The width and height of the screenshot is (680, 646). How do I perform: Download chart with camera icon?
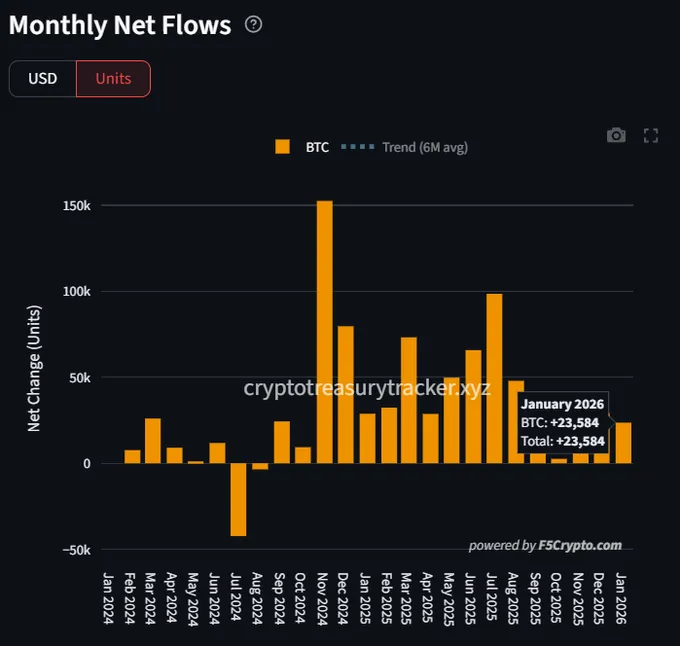(616, 135)
